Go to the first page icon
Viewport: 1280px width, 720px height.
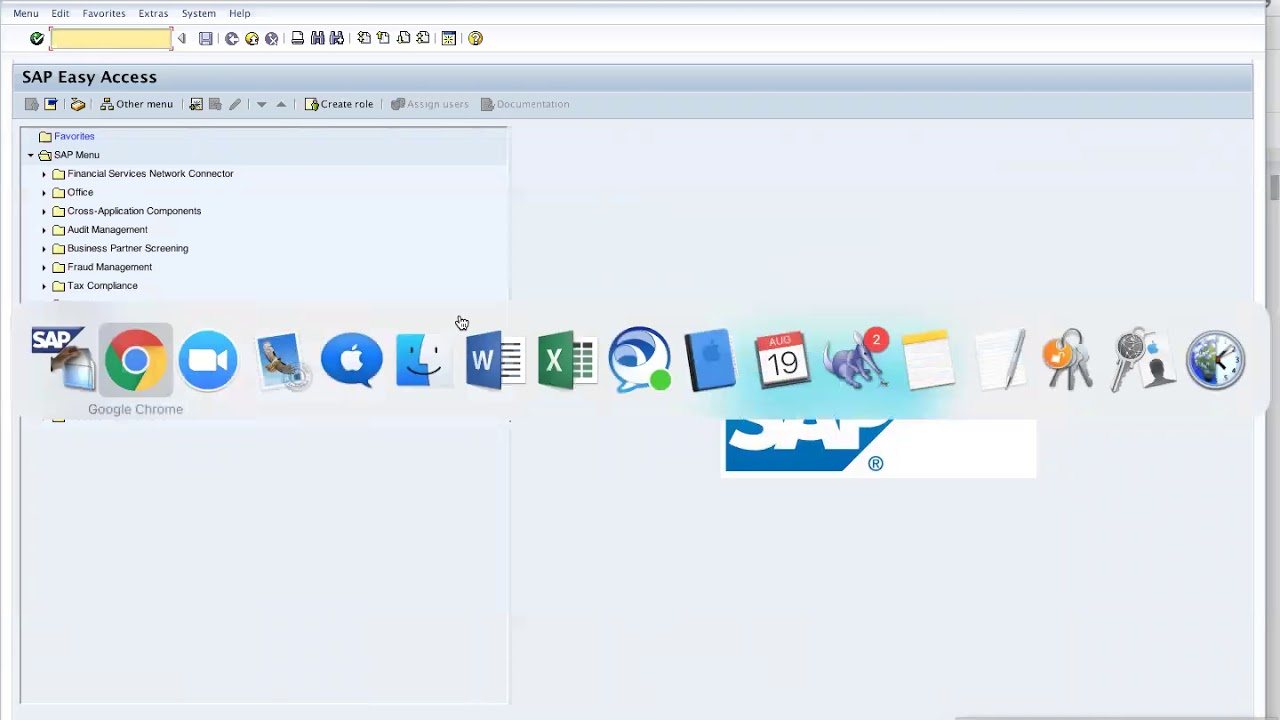point(364,38)
